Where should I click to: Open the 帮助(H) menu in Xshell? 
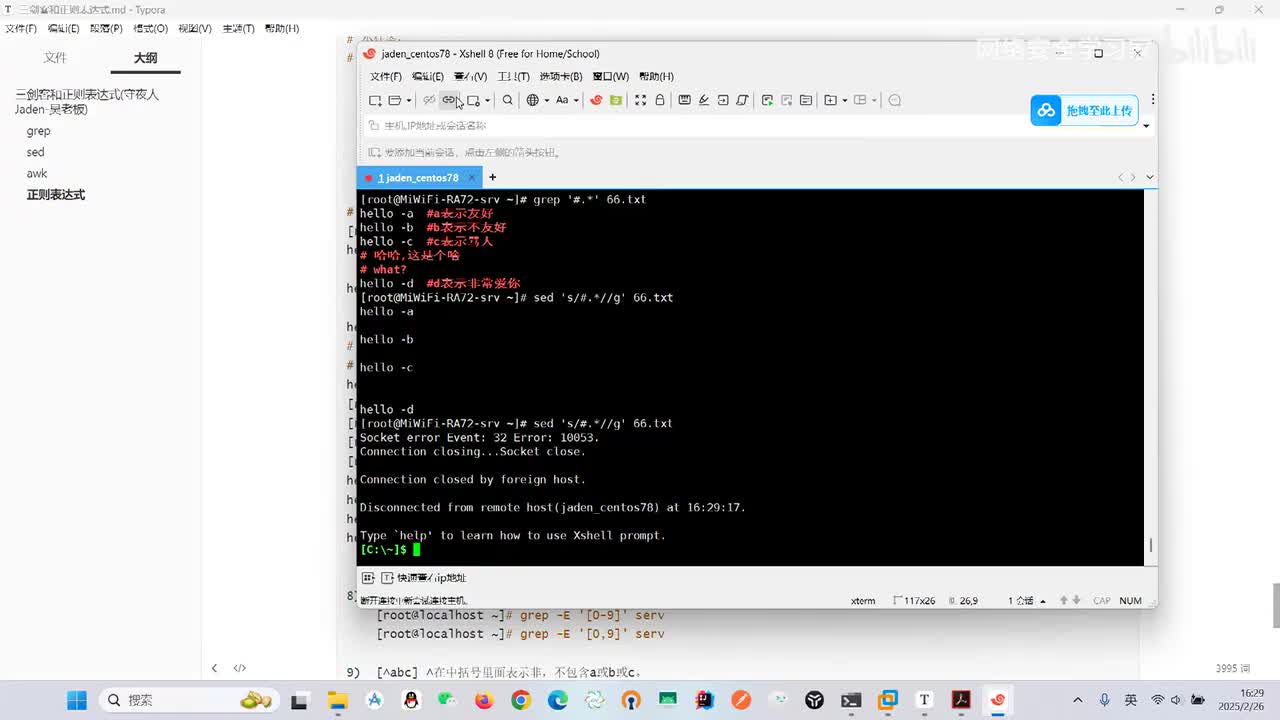tap(656, 76)
